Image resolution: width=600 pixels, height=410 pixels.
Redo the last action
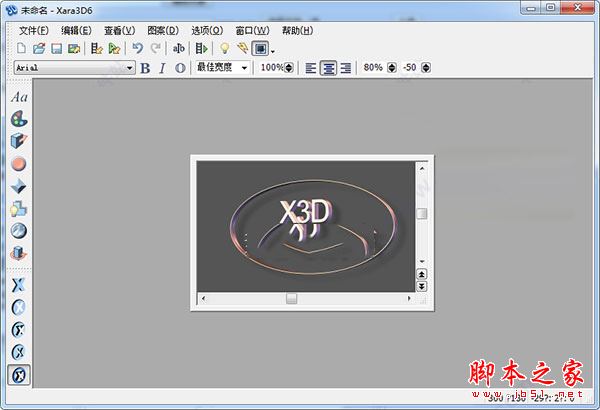[x=155, y=48]
